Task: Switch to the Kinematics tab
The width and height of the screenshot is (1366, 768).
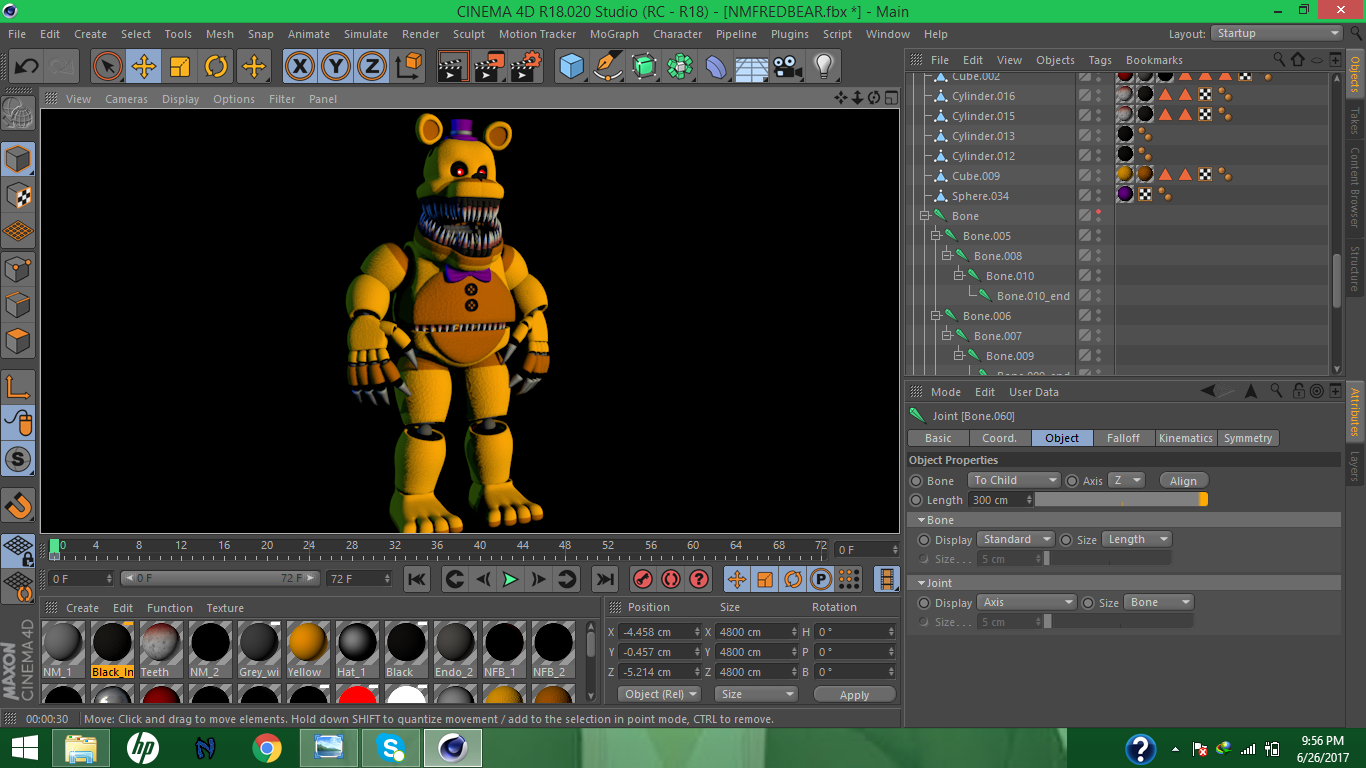Action: (x=1185, y=438)
